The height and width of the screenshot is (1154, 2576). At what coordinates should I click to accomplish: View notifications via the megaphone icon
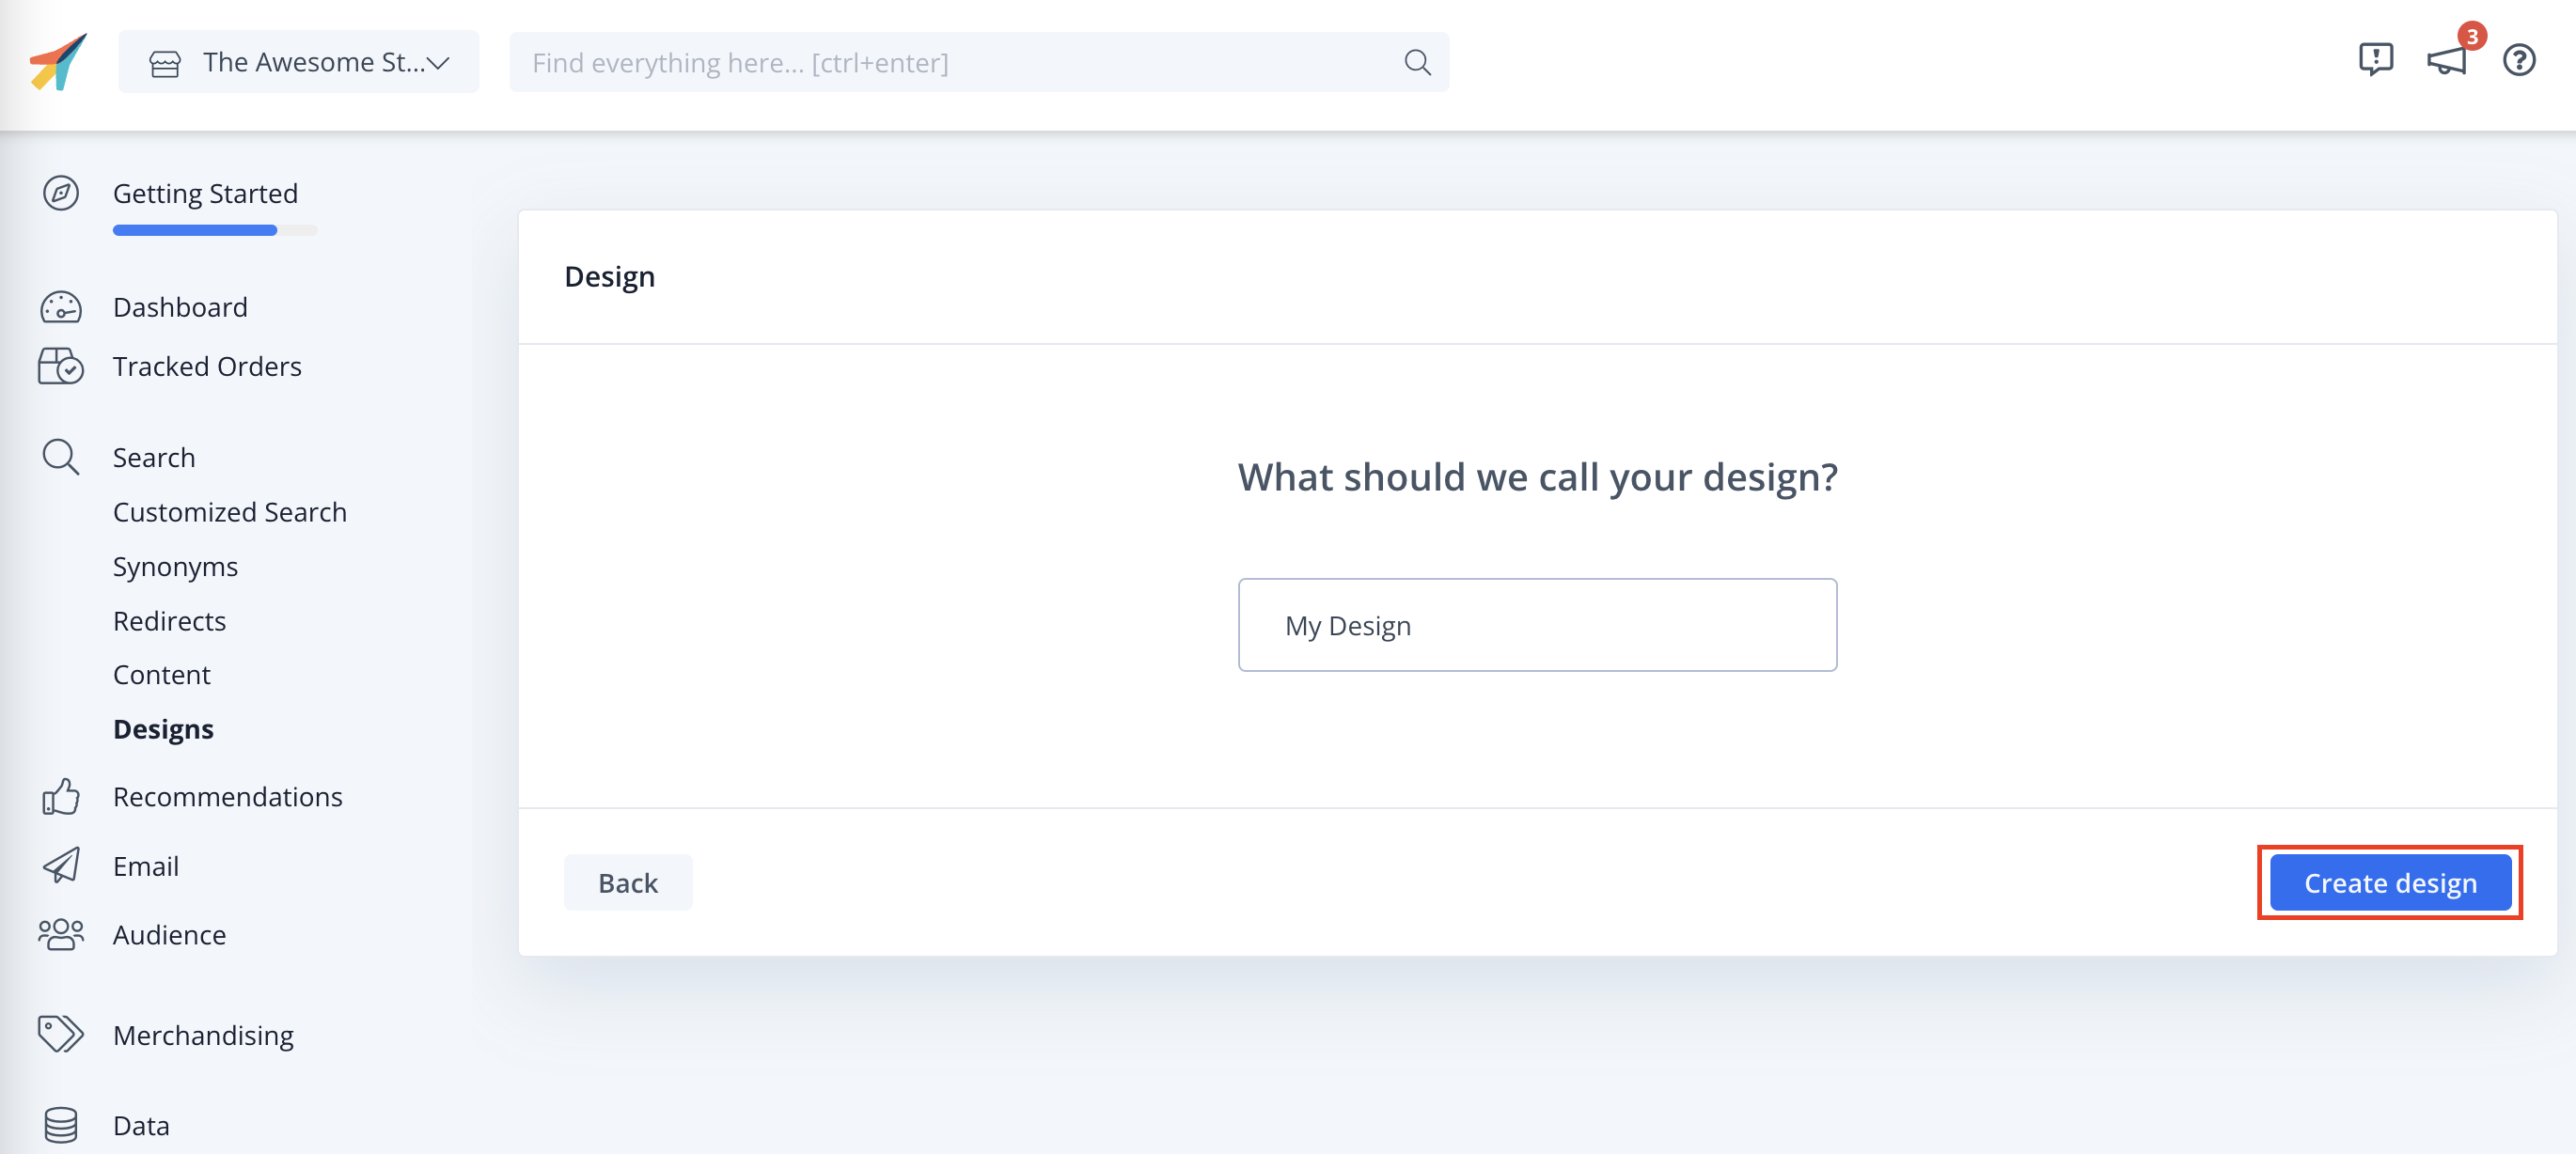(x=2446, y=62)
